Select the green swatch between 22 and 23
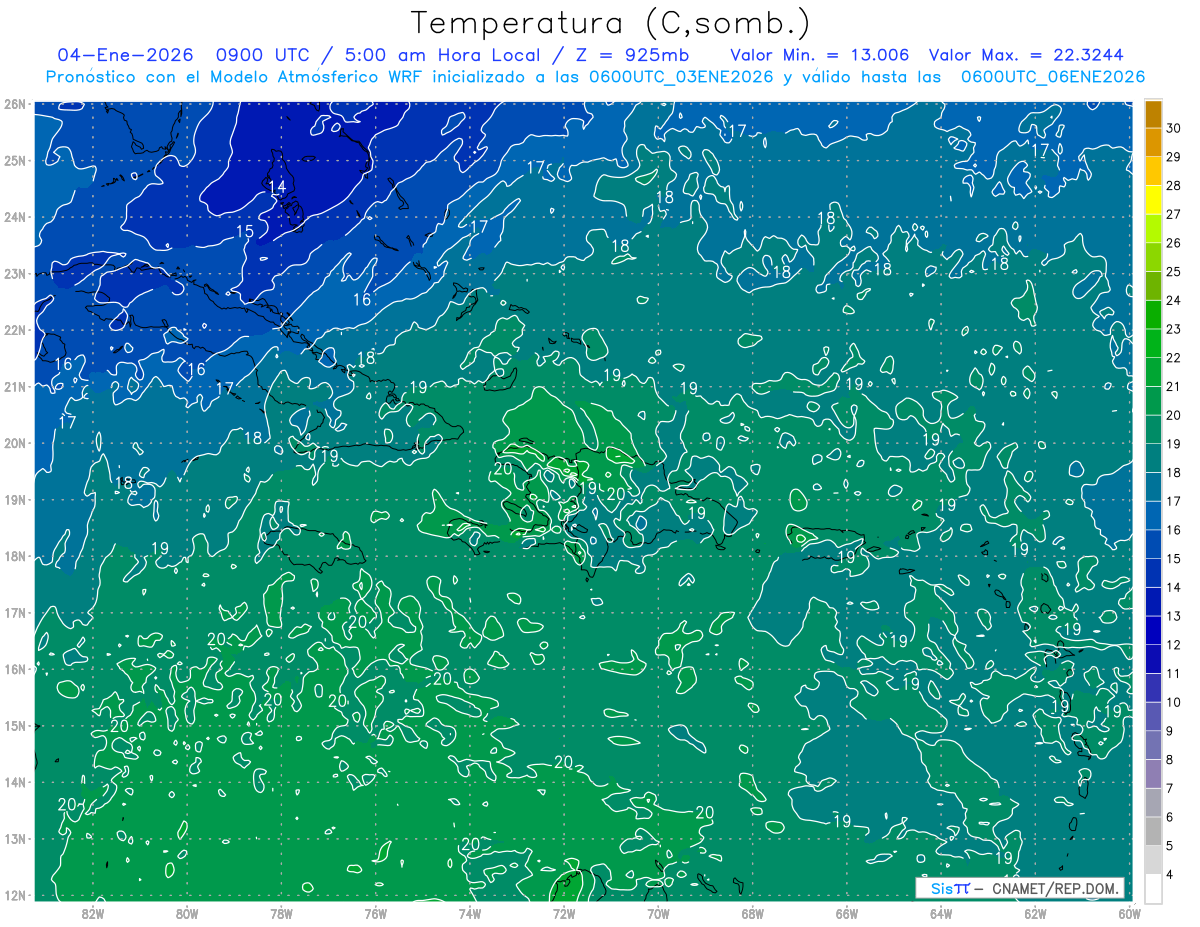 coord(1154,343)
